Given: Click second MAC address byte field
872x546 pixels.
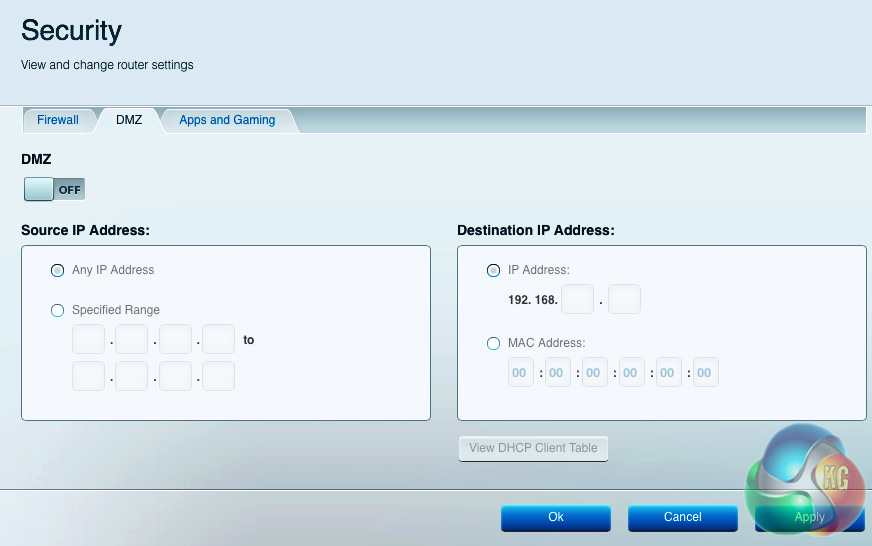Looking at the screenshot, I should coord(558,372).
